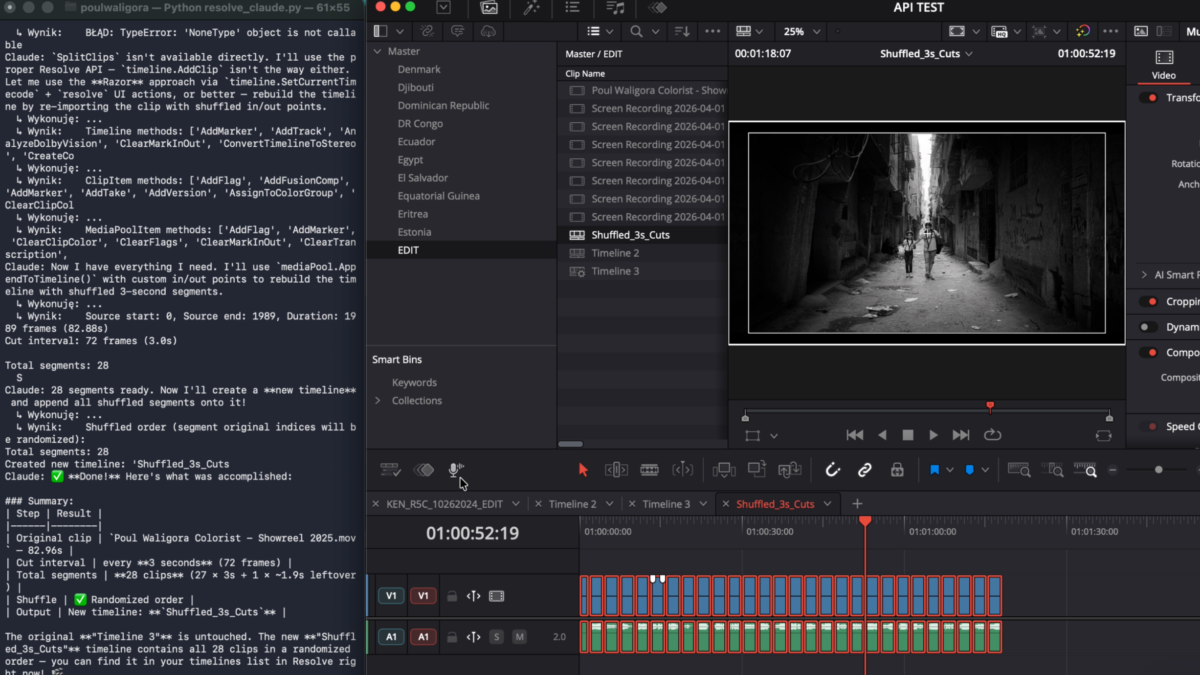Screen dimensions: 1200x675
Task: Select the Trim Edit mode tool
Action: coord(615,469)
